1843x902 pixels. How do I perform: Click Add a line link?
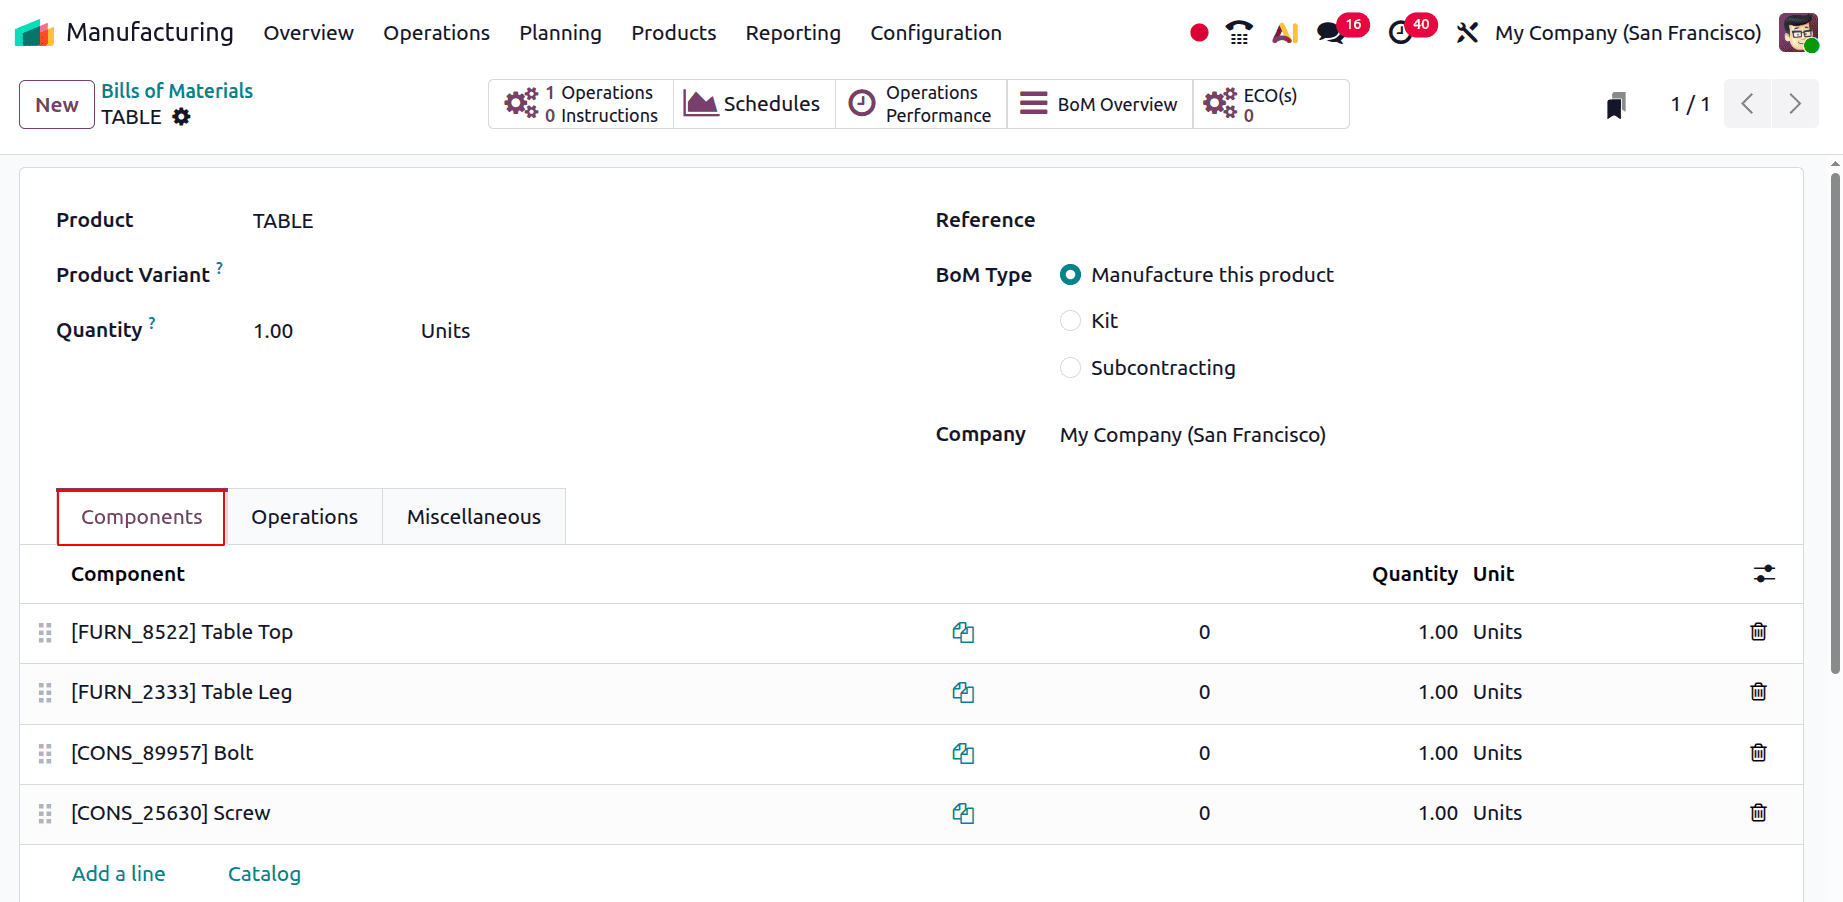pyautogui.click(x=119, y=874)
